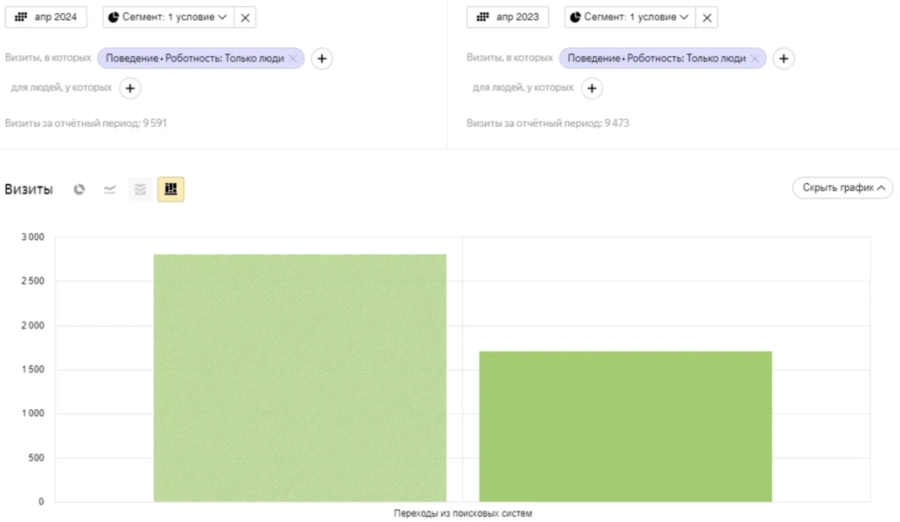Add people condition plus in апр 2023 segment

pyautogui.click(x=592, y=88)
